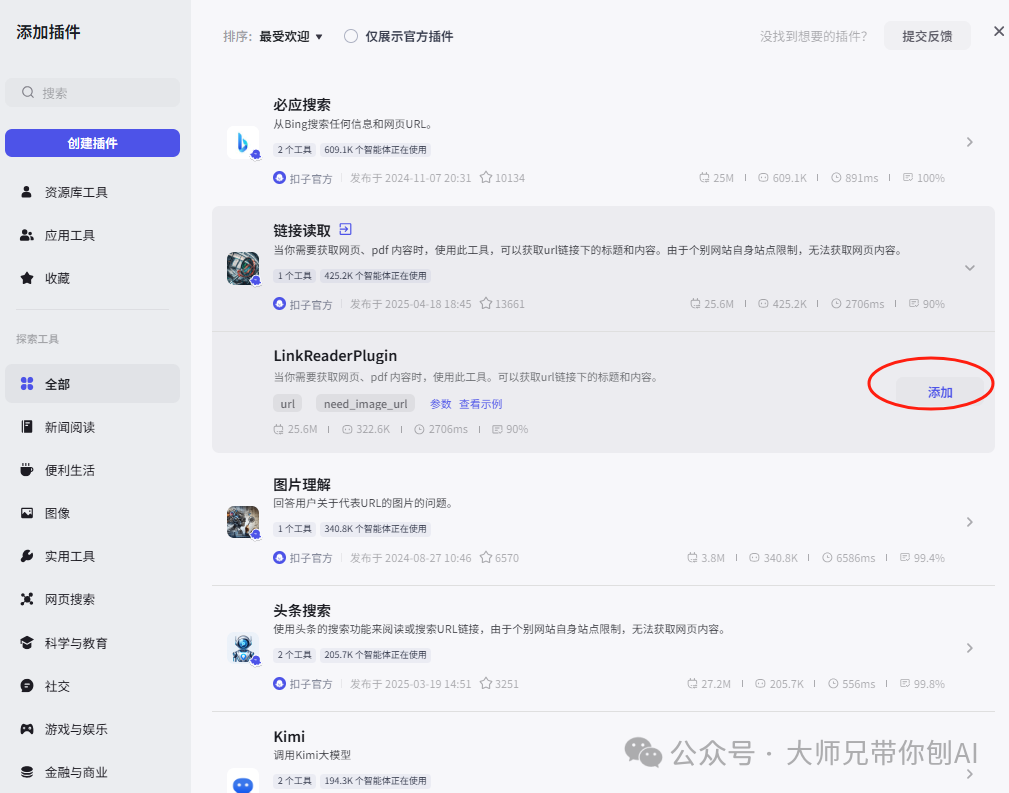Click the need_image_url parameter tag

coord(365,404)
